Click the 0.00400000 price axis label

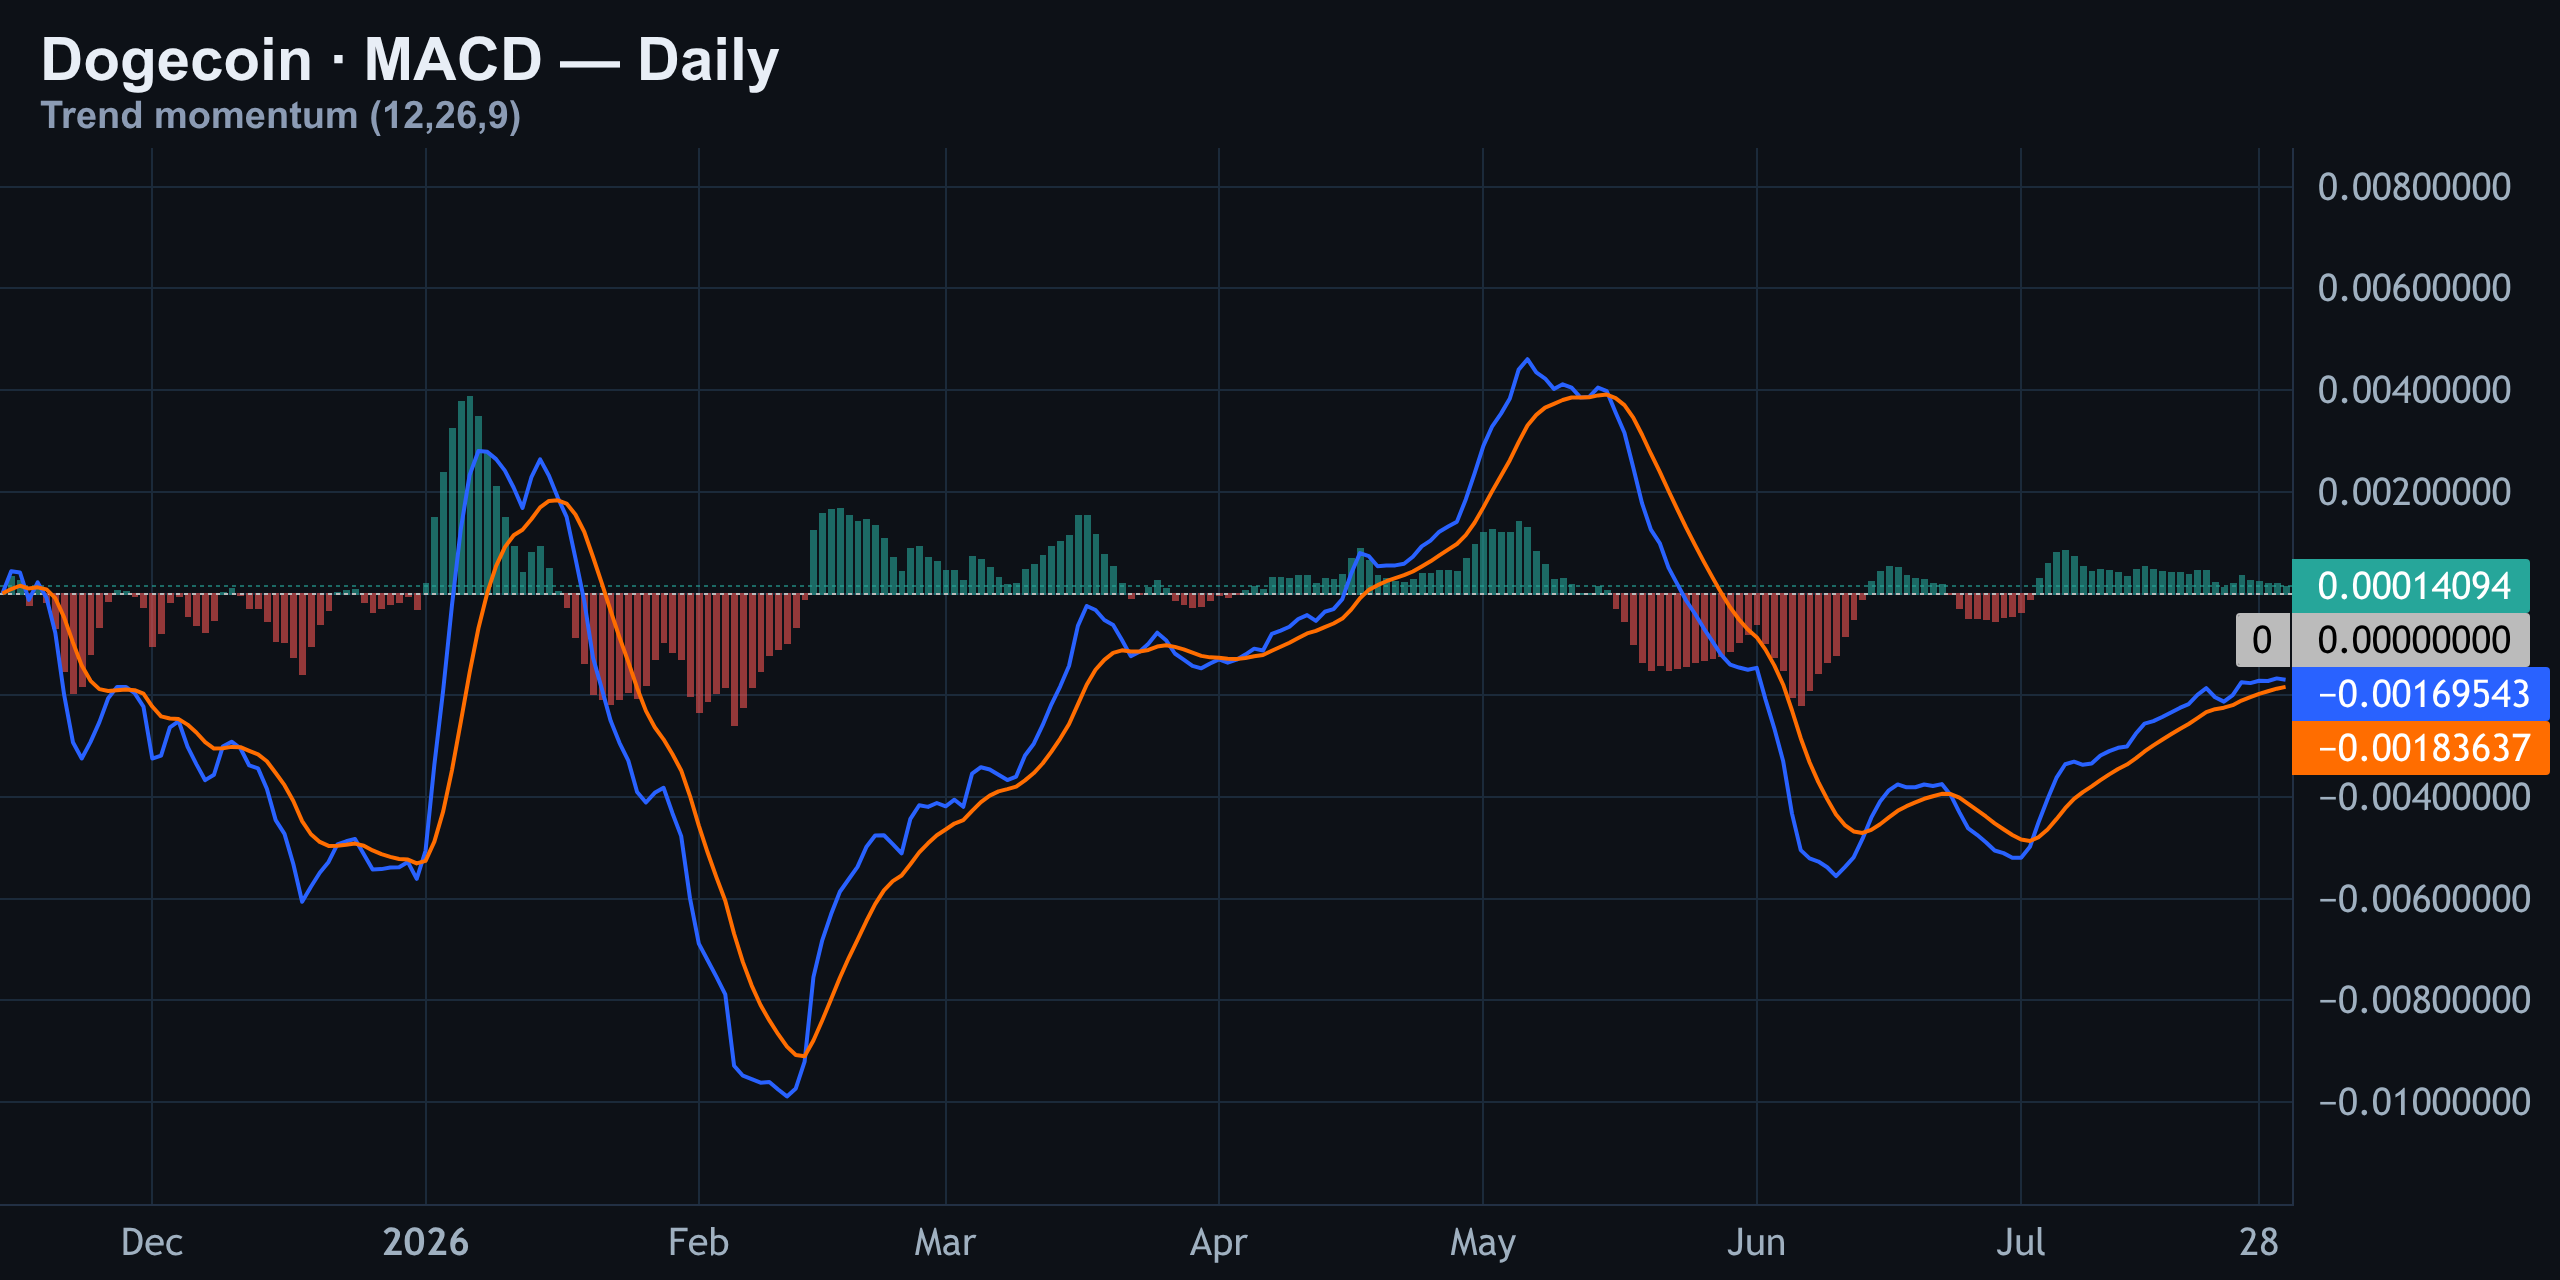click(2414, 390)
